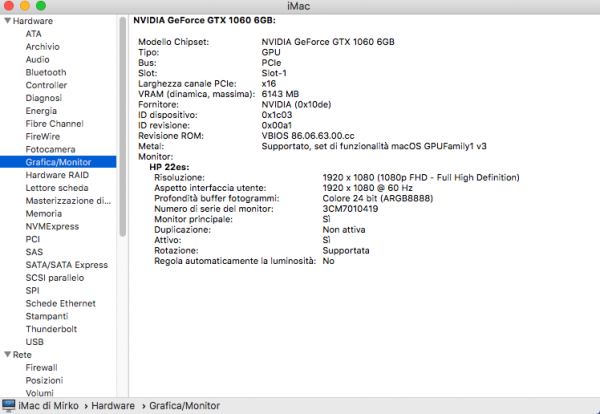Open SCSI parallelo entry
The image size is (600, 414).
(55, 278)
